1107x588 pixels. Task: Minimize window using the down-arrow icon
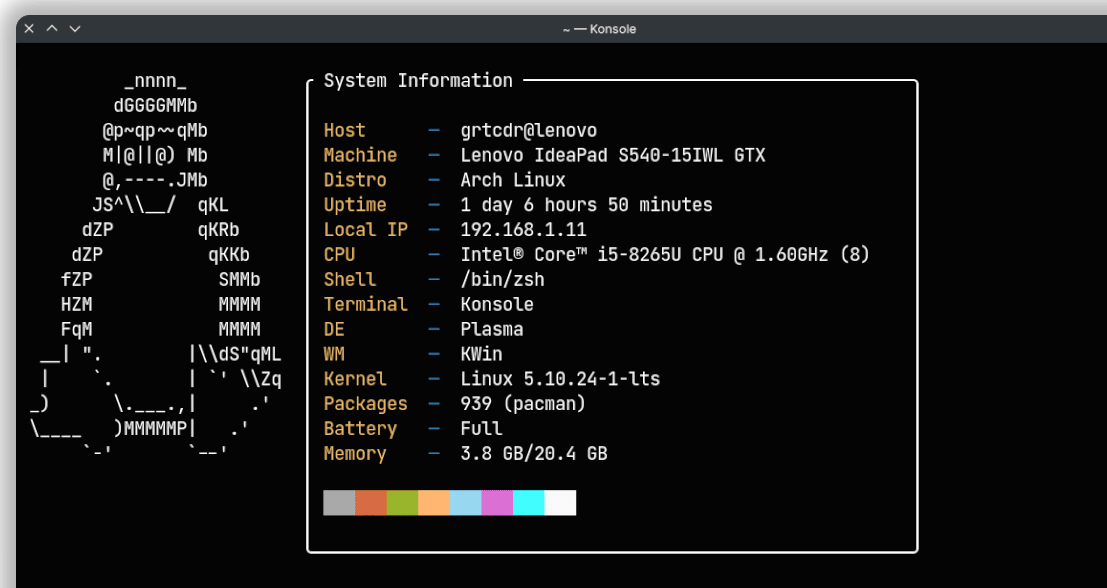76,29
